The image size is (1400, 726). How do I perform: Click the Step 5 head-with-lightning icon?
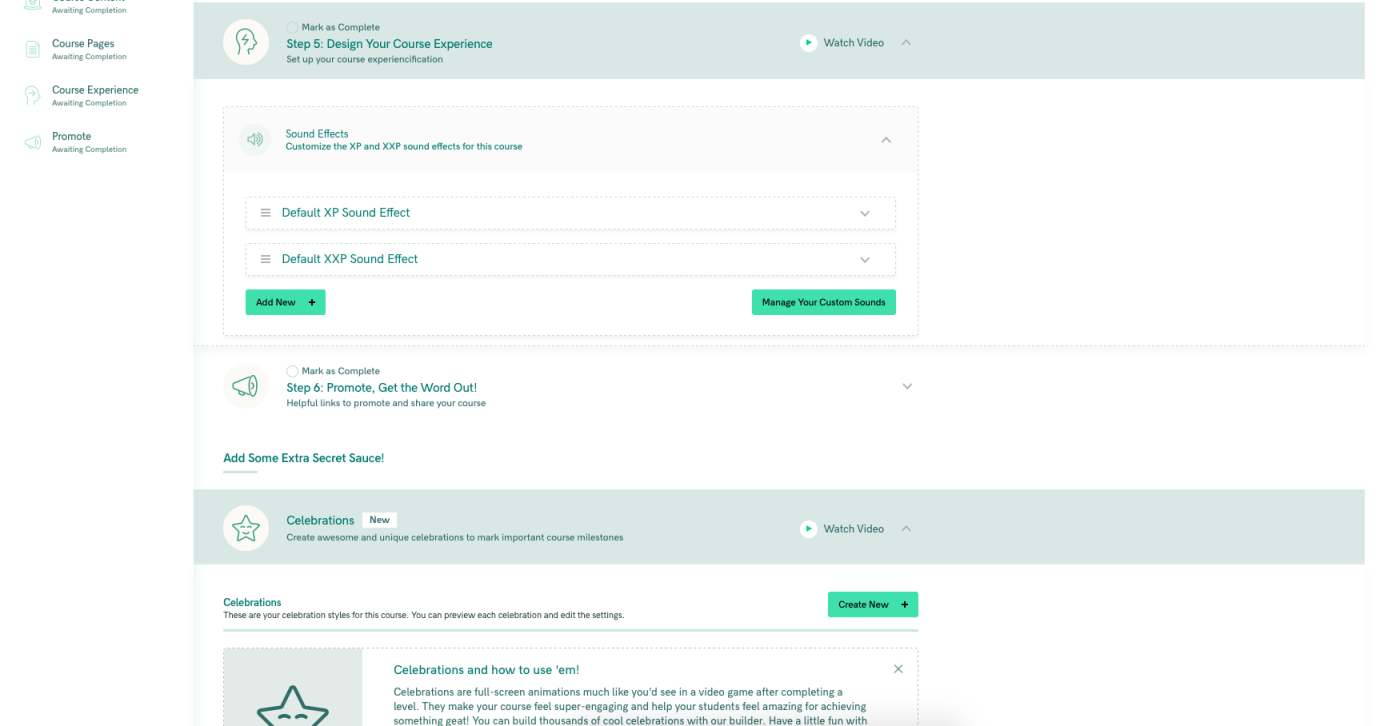pyautogui.click(x=245, y=42)
